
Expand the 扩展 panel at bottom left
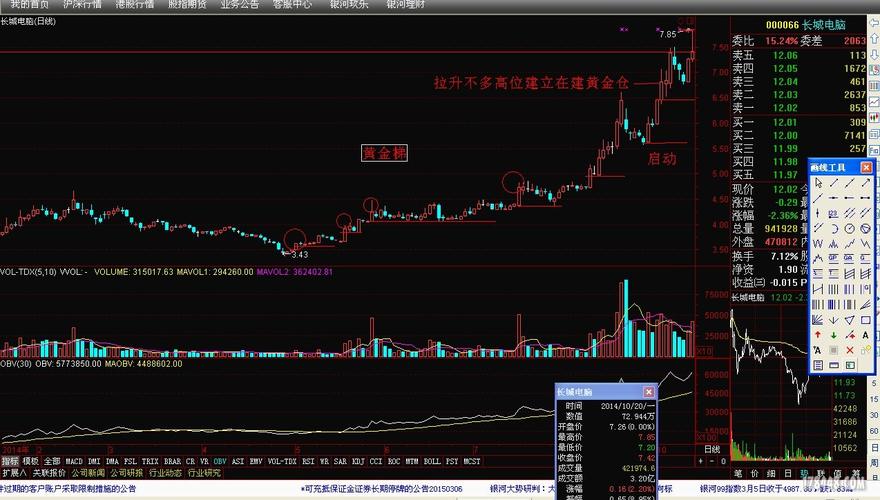(x=14, y=473)
